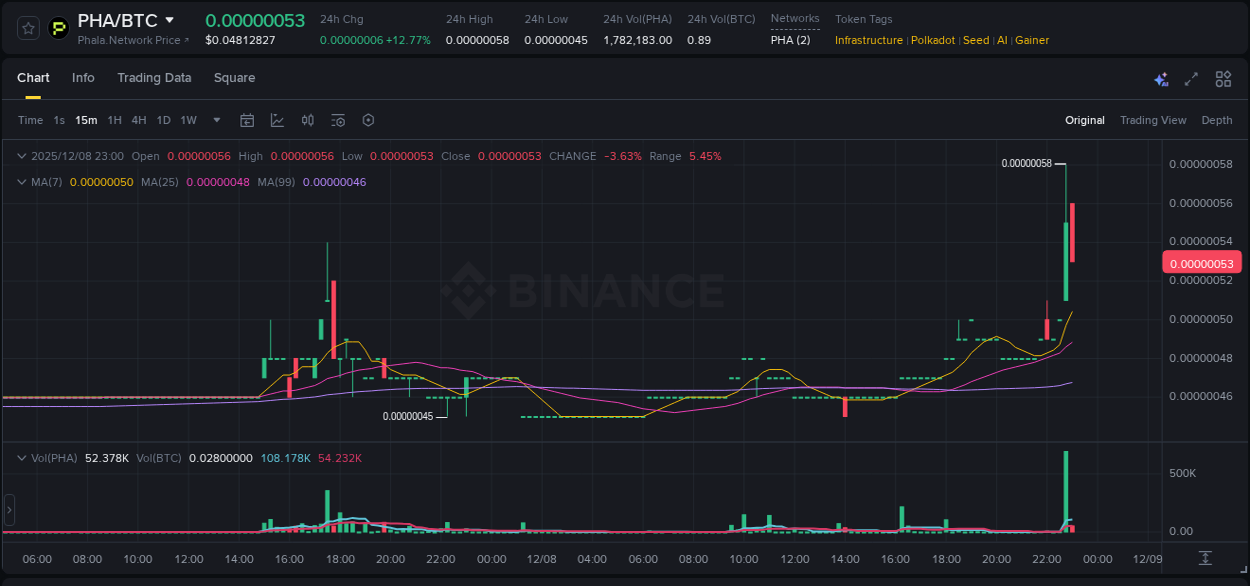This screenshot has width=1250, height=586.
Task: Open the widgets grid icon
Action: pyautogui.click(x=1222, y=78)
